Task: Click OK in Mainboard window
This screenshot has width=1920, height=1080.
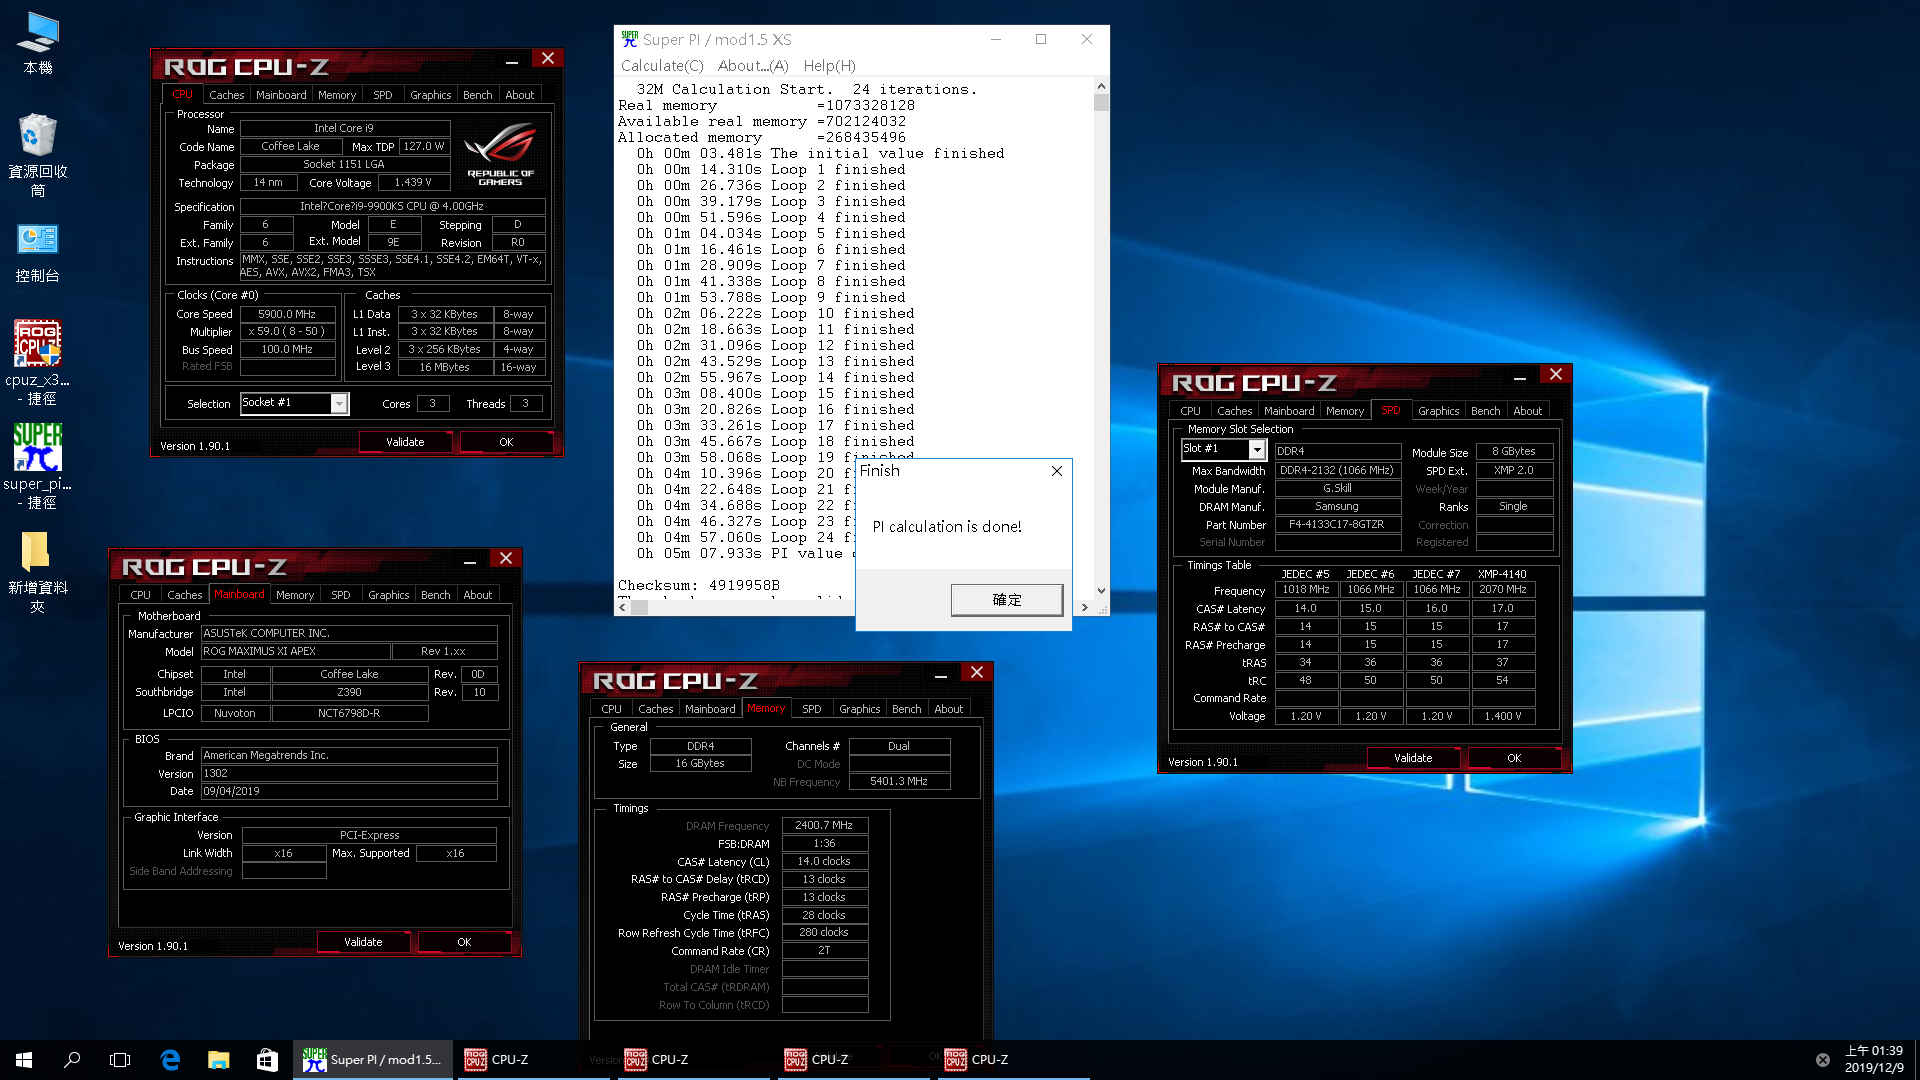Action: (x=464, y=942)
